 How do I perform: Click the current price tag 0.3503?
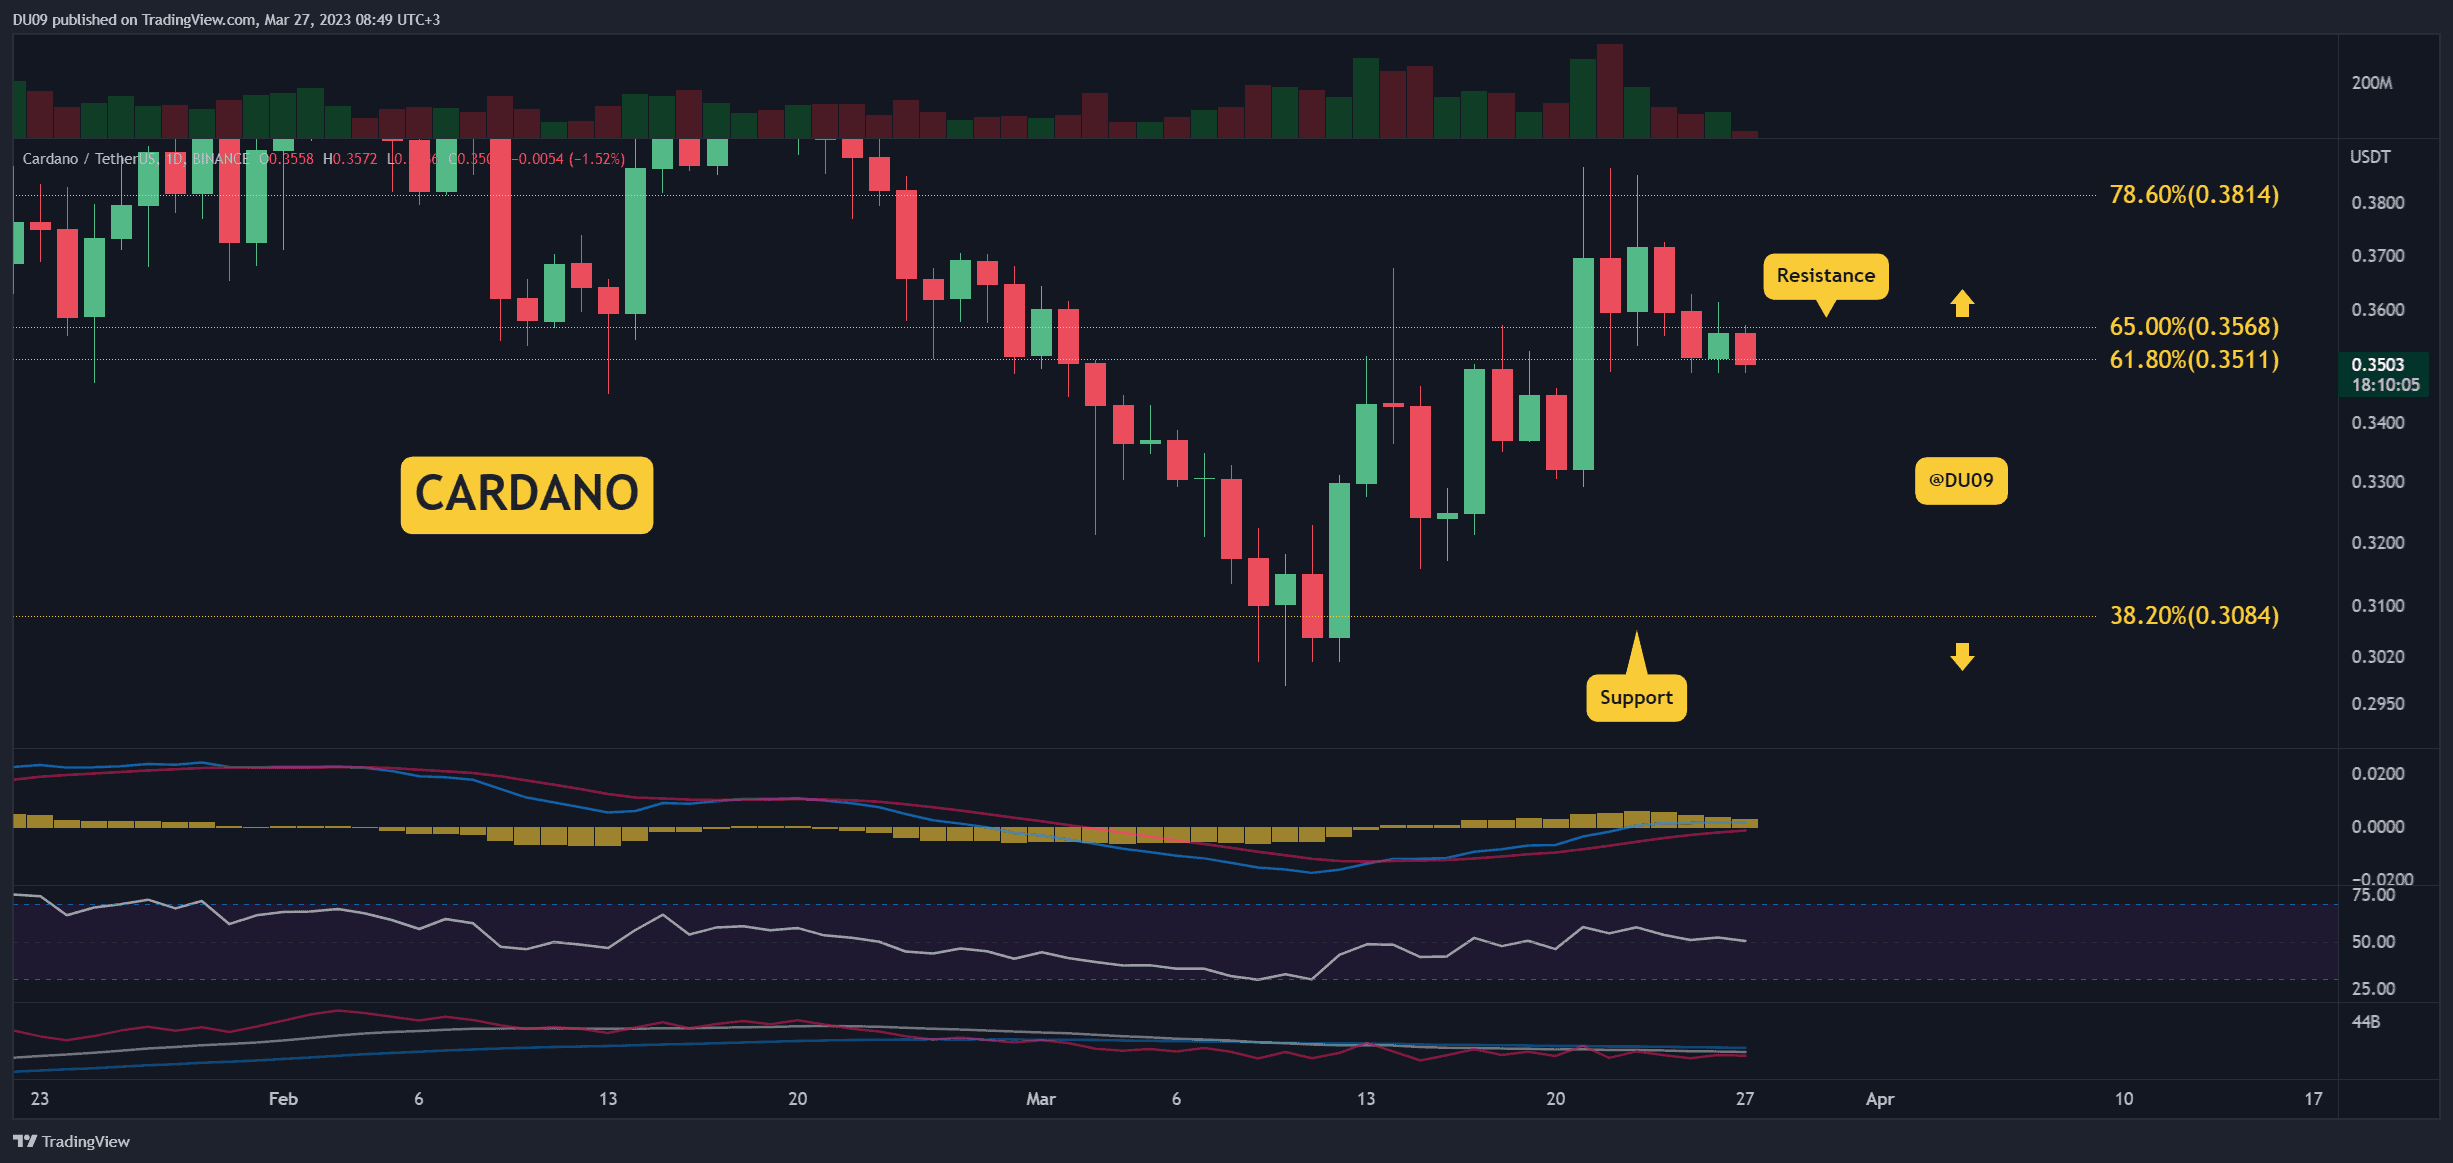click(x=2378, y=365)
